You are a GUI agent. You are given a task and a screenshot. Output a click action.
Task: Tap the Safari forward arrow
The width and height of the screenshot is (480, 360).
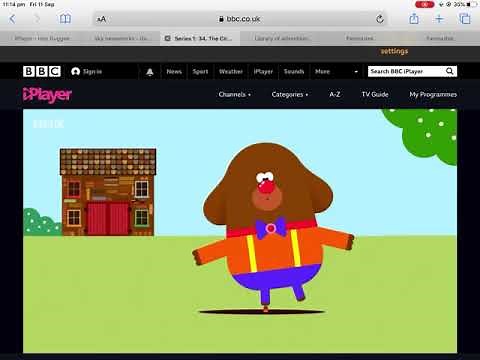(x=37, y=19)
